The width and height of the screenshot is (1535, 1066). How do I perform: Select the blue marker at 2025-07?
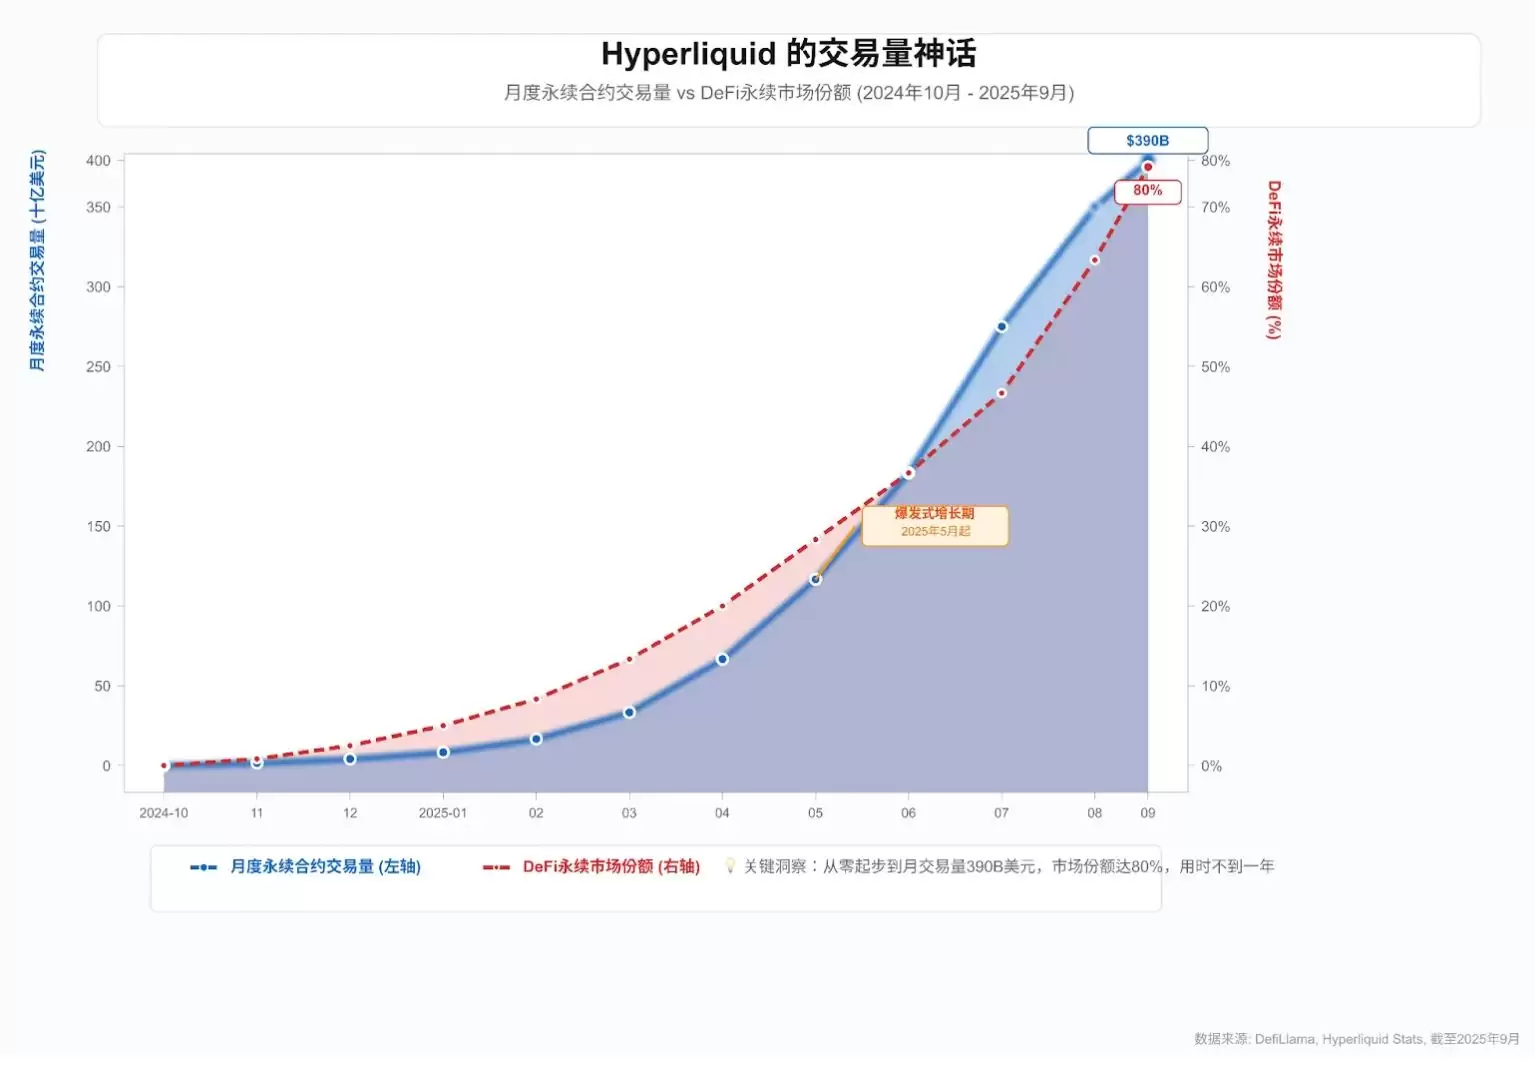1001,326
